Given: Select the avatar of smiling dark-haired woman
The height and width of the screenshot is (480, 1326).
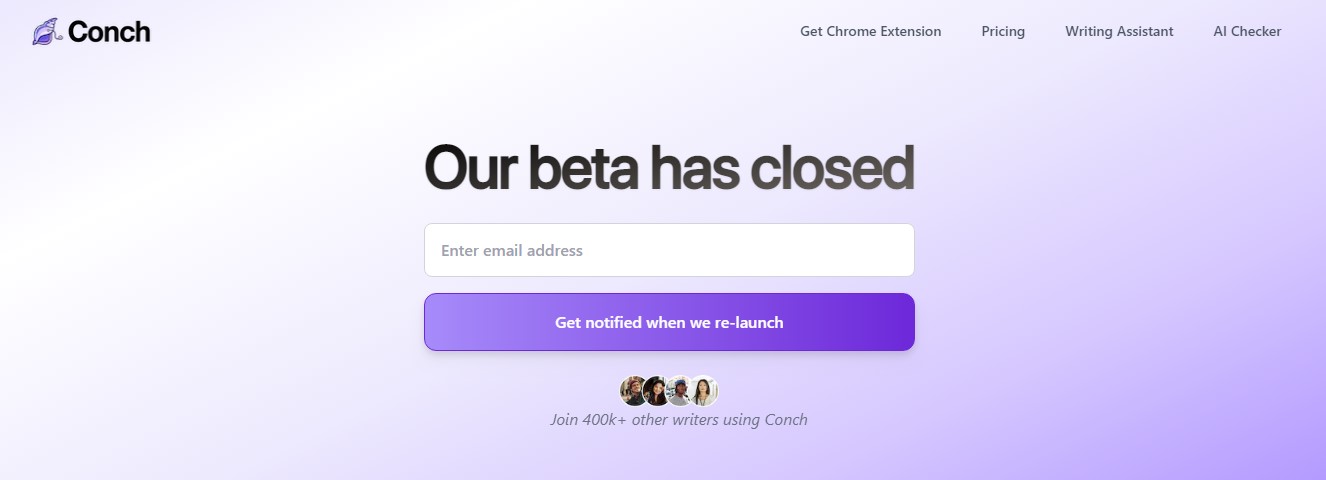Looking at the screenshot, I should [x=656, y=390].
